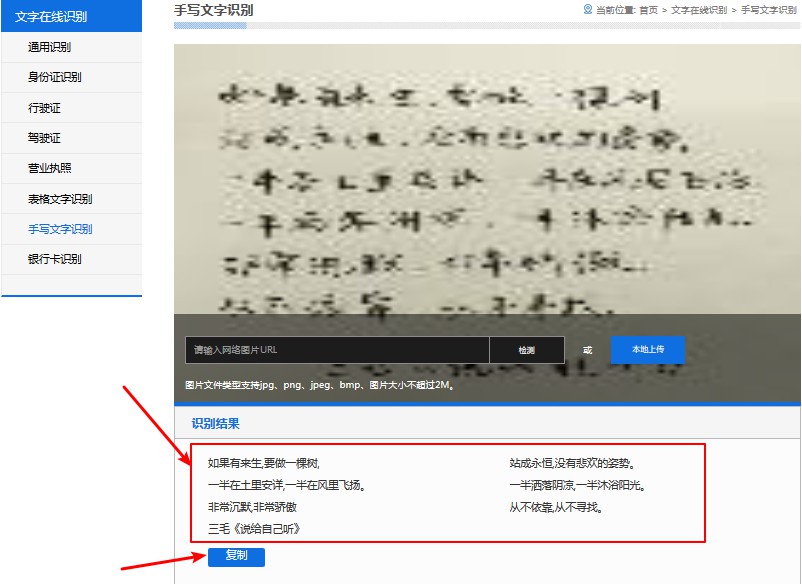Open 通用识别 in the sidebar
This screenshot has width=802, height=584.
(x=50, y=47)
